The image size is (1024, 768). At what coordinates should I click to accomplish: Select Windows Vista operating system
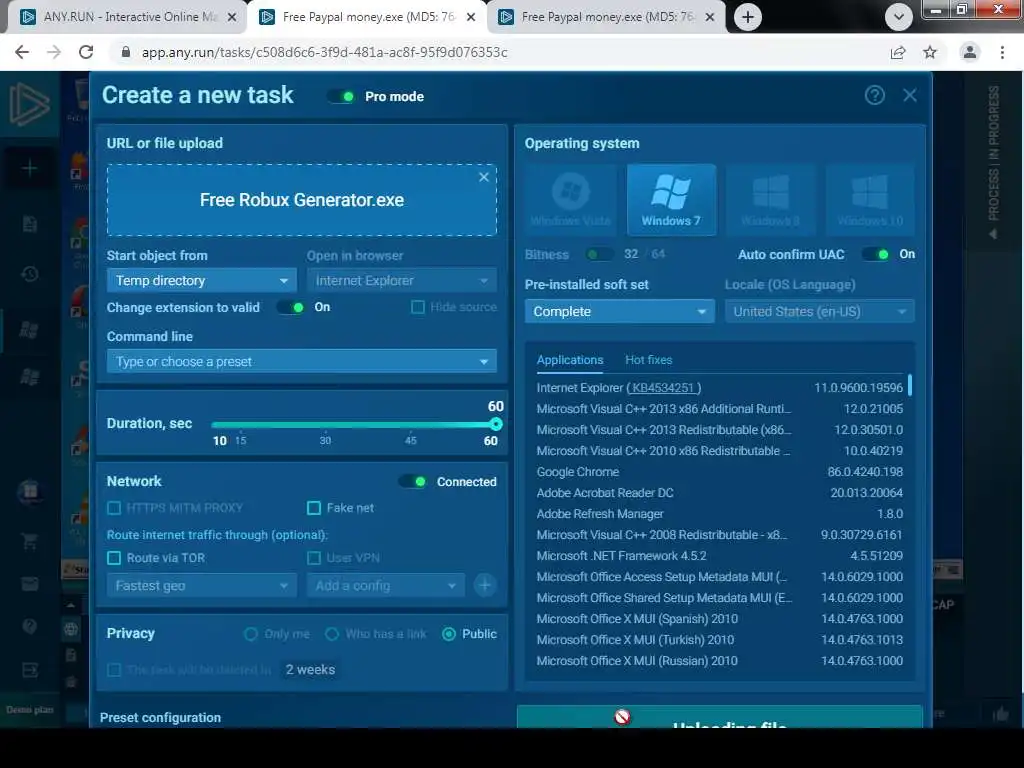pos(571,200)
